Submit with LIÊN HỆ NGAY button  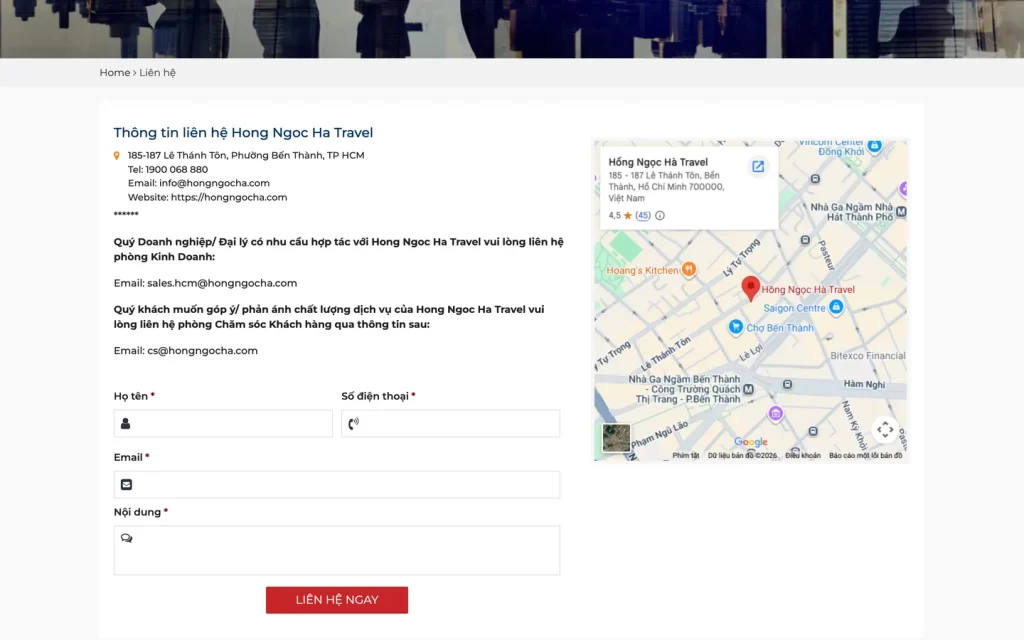pos(337,600)
